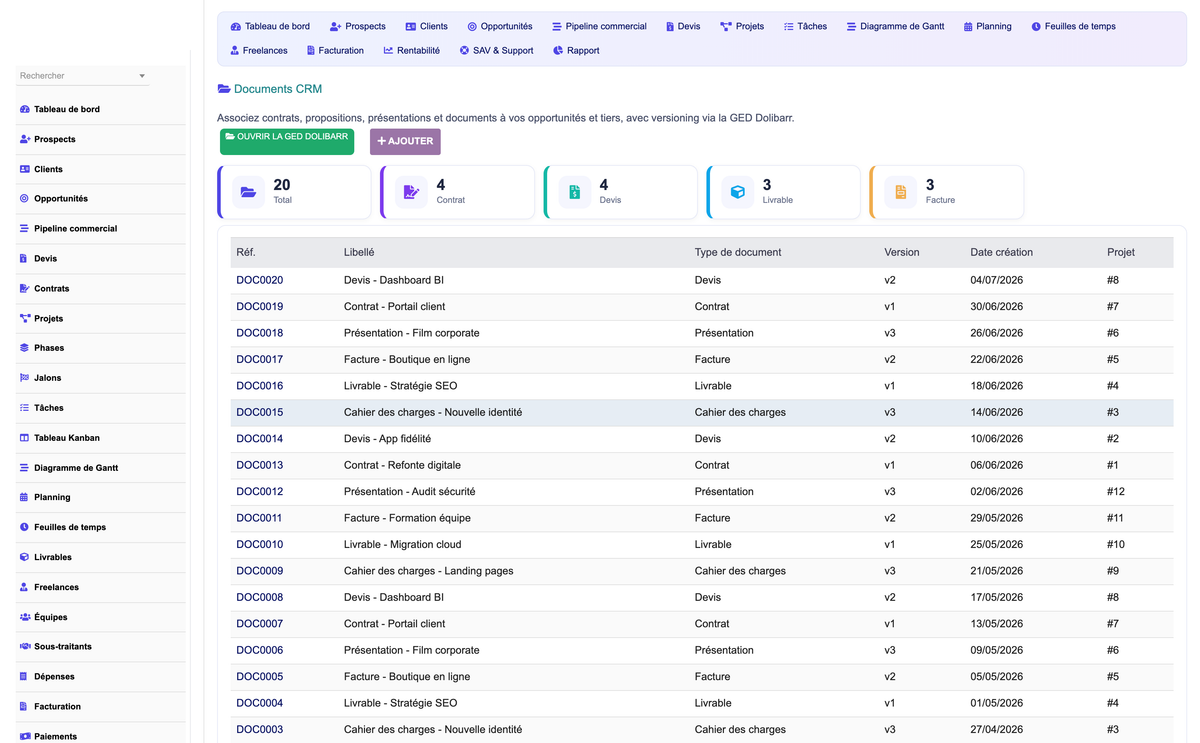This screenshot has width=1200, height=743.
Task: Open Feuilles de temps top tab
Action: [x=1073, y=26]
